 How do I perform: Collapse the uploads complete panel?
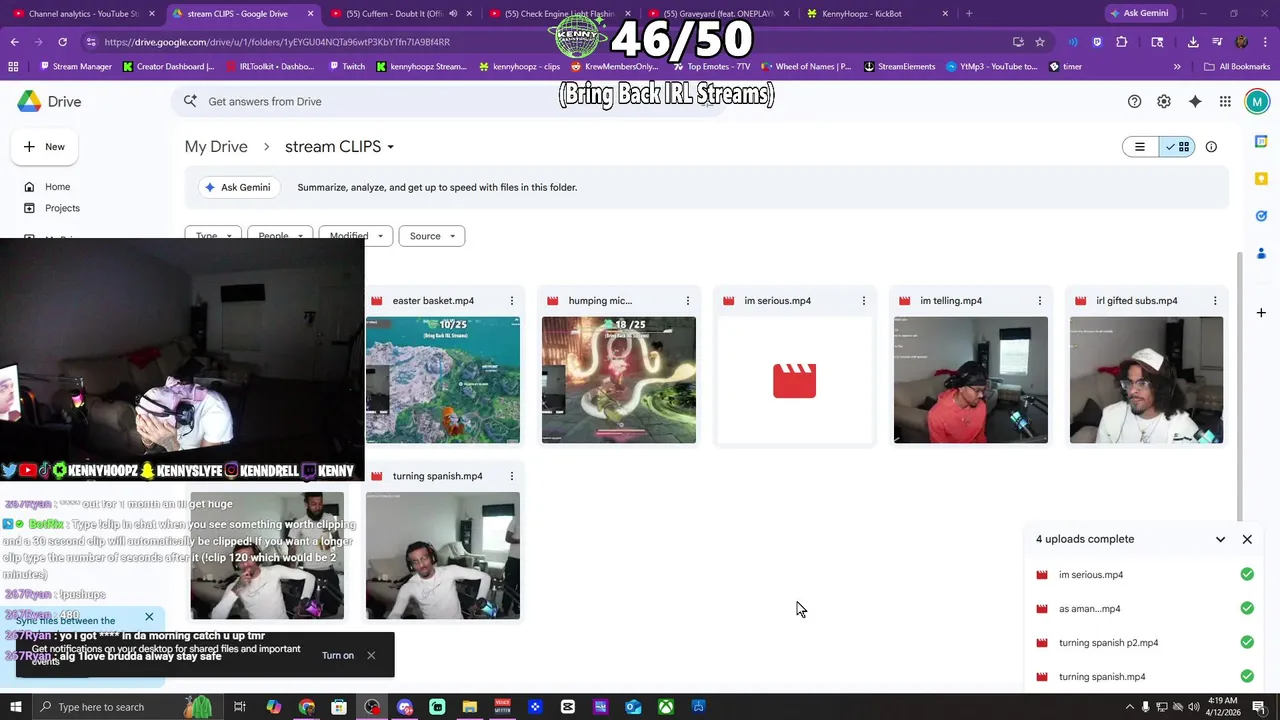pyautogui.click(x=1220, y=539)
